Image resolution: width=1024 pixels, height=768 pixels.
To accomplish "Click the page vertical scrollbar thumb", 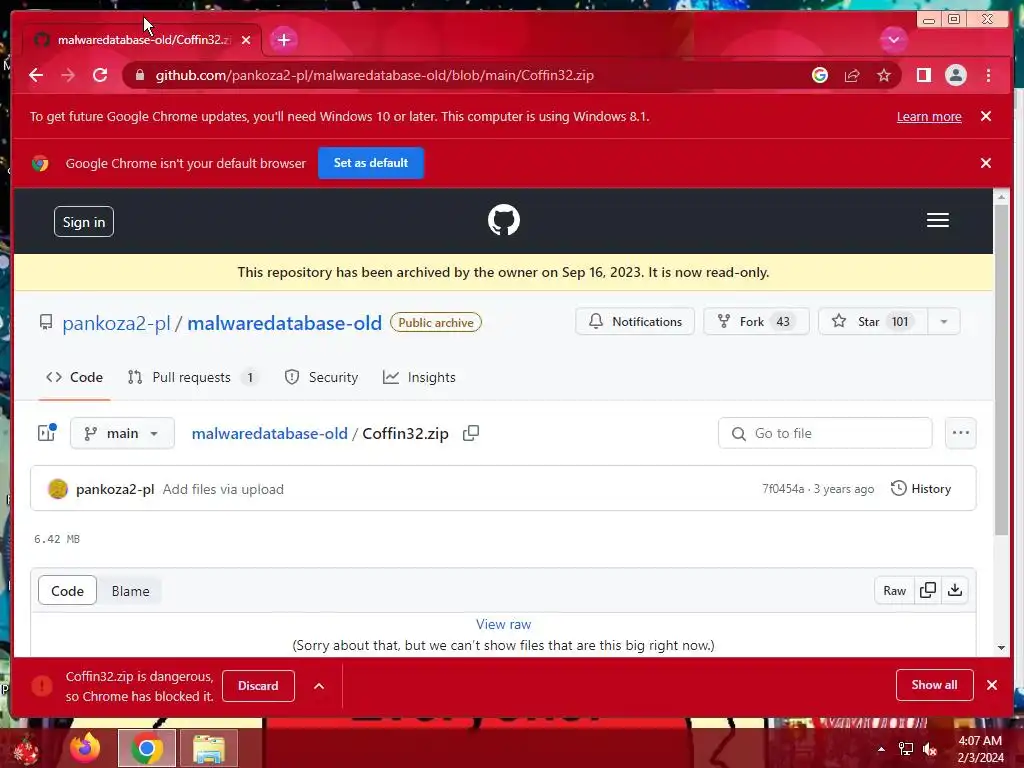I will click(1001, 369).
